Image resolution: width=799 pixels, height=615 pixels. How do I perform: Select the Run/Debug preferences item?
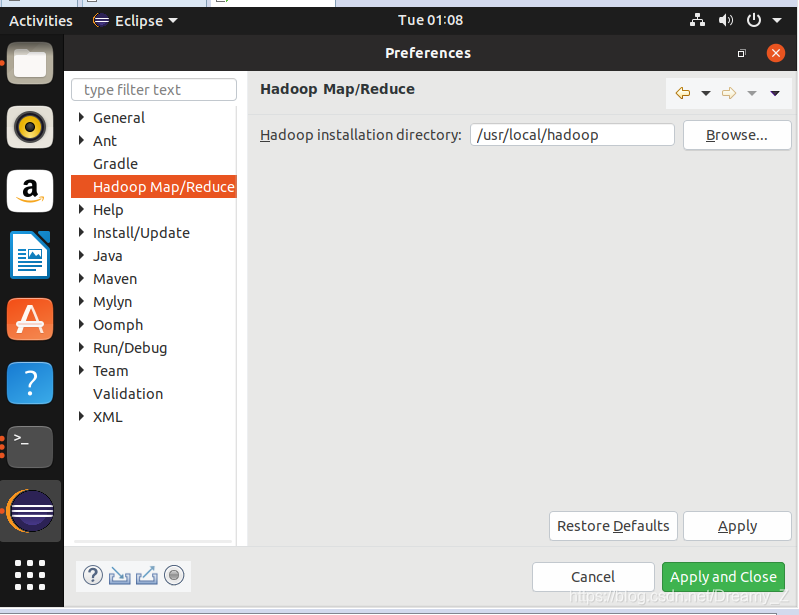tap(130, 348)
